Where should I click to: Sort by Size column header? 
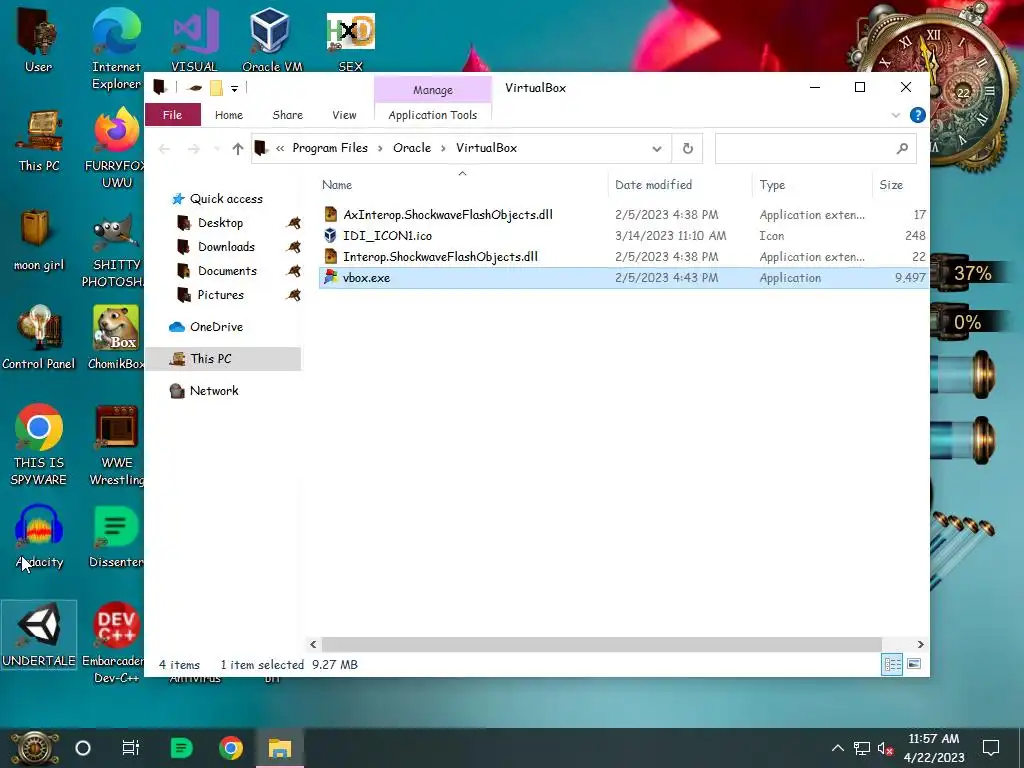tap(900, 185)
